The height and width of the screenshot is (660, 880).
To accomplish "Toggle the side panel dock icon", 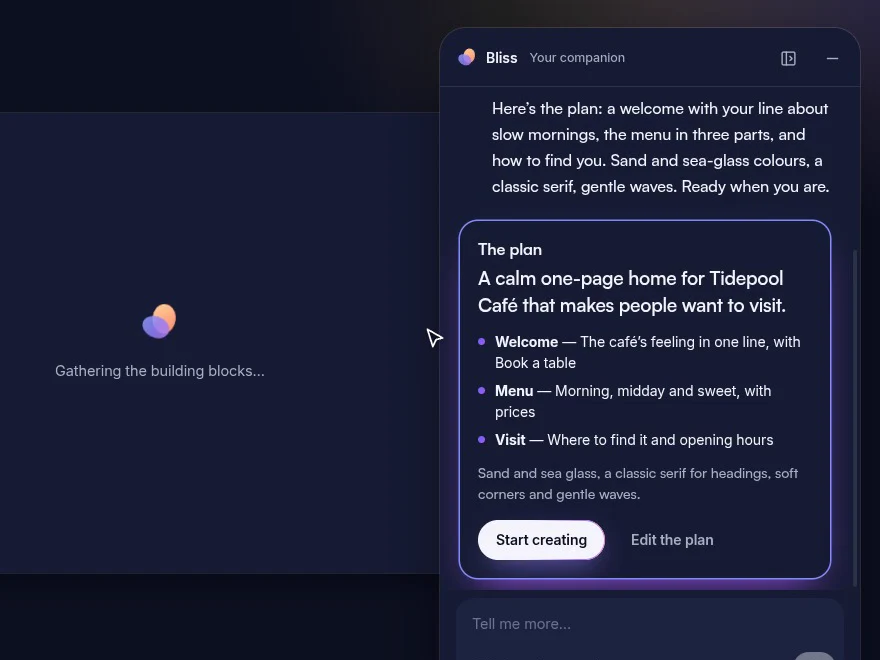I will 788,58.
